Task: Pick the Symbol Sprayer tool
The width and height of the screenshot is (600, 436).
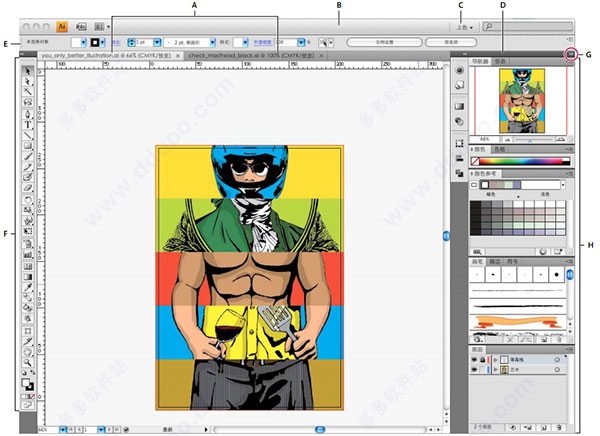Action: point(28,244)
